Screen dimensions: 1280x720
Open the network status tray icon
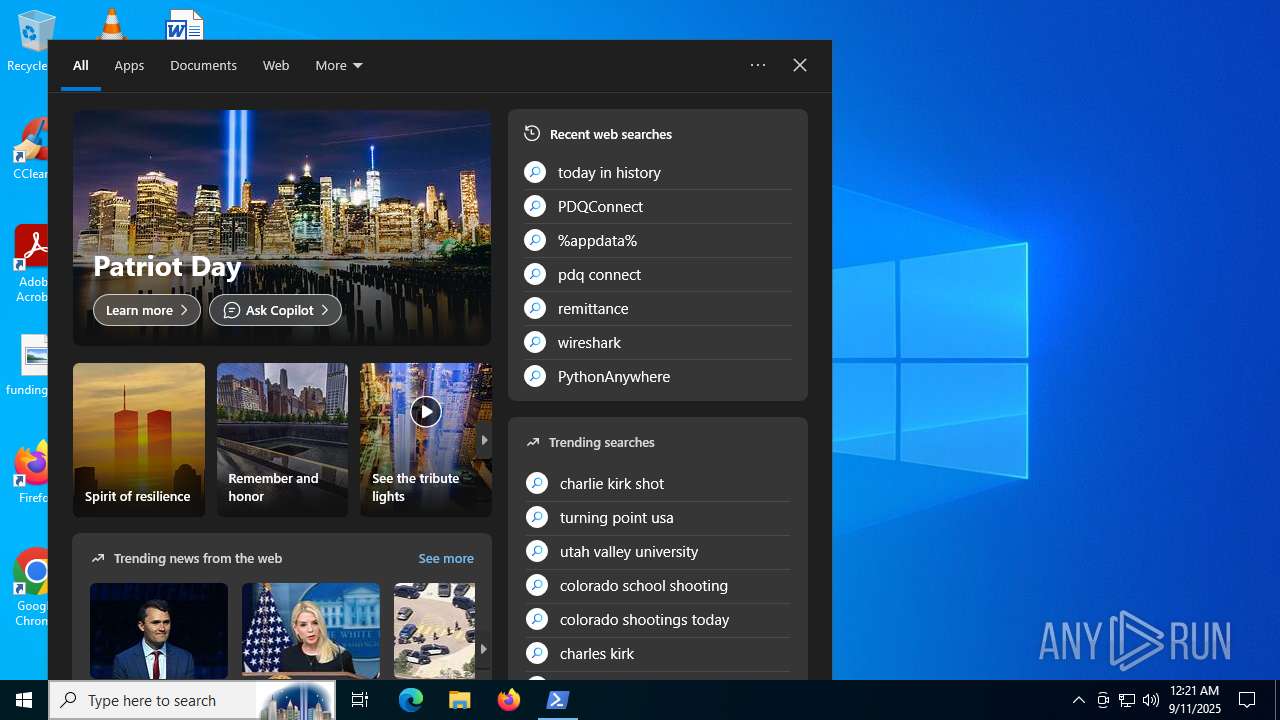(1127, 700)
